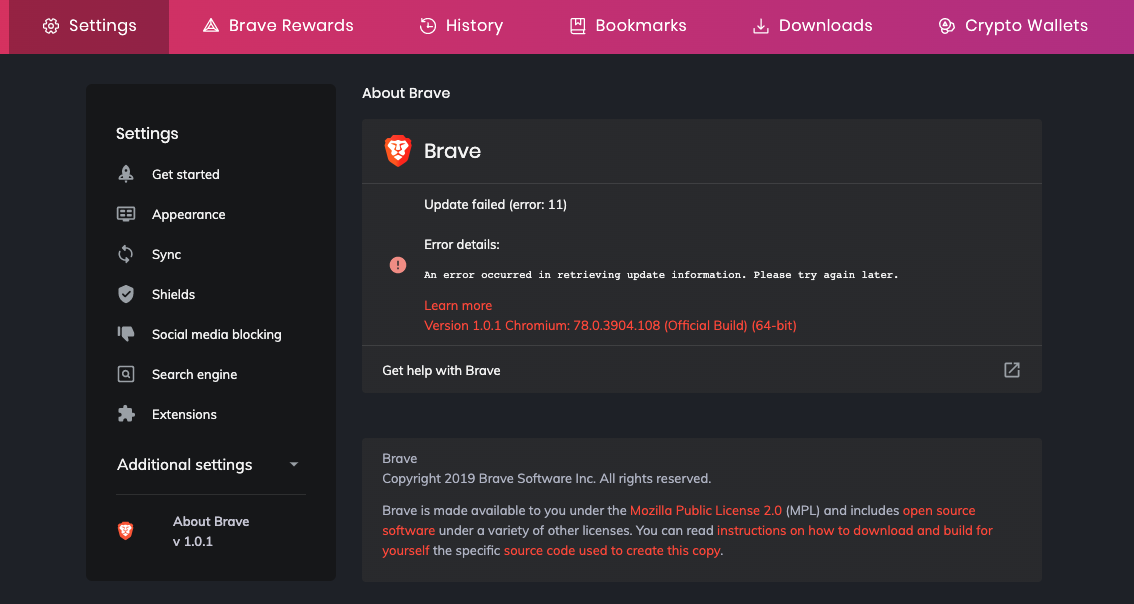
Task: Open the Crypto Wallets tab
Action: (1012, 26)
